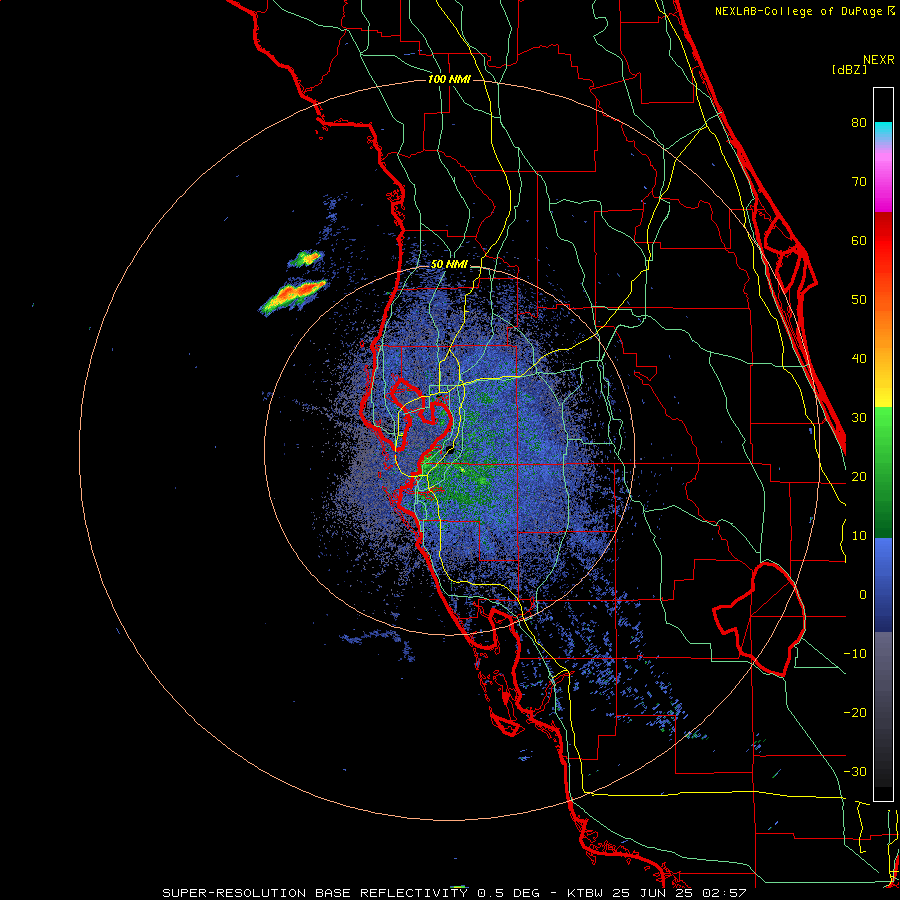Image resolution: width=900 pixels, height=900 pixels.
Task: Click the "100 NMI" range ring label
Action: click(449, 79)
